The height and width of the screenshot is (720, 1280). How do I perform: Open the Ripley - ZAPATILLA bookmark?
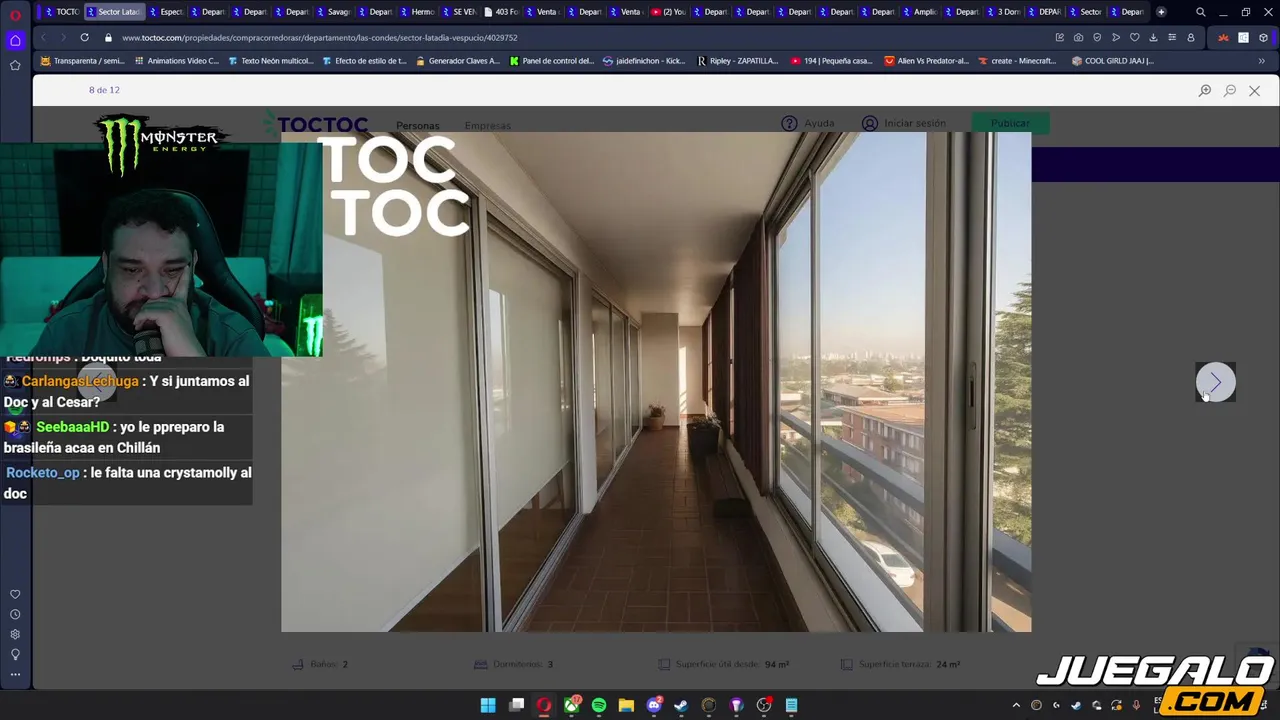738,61
